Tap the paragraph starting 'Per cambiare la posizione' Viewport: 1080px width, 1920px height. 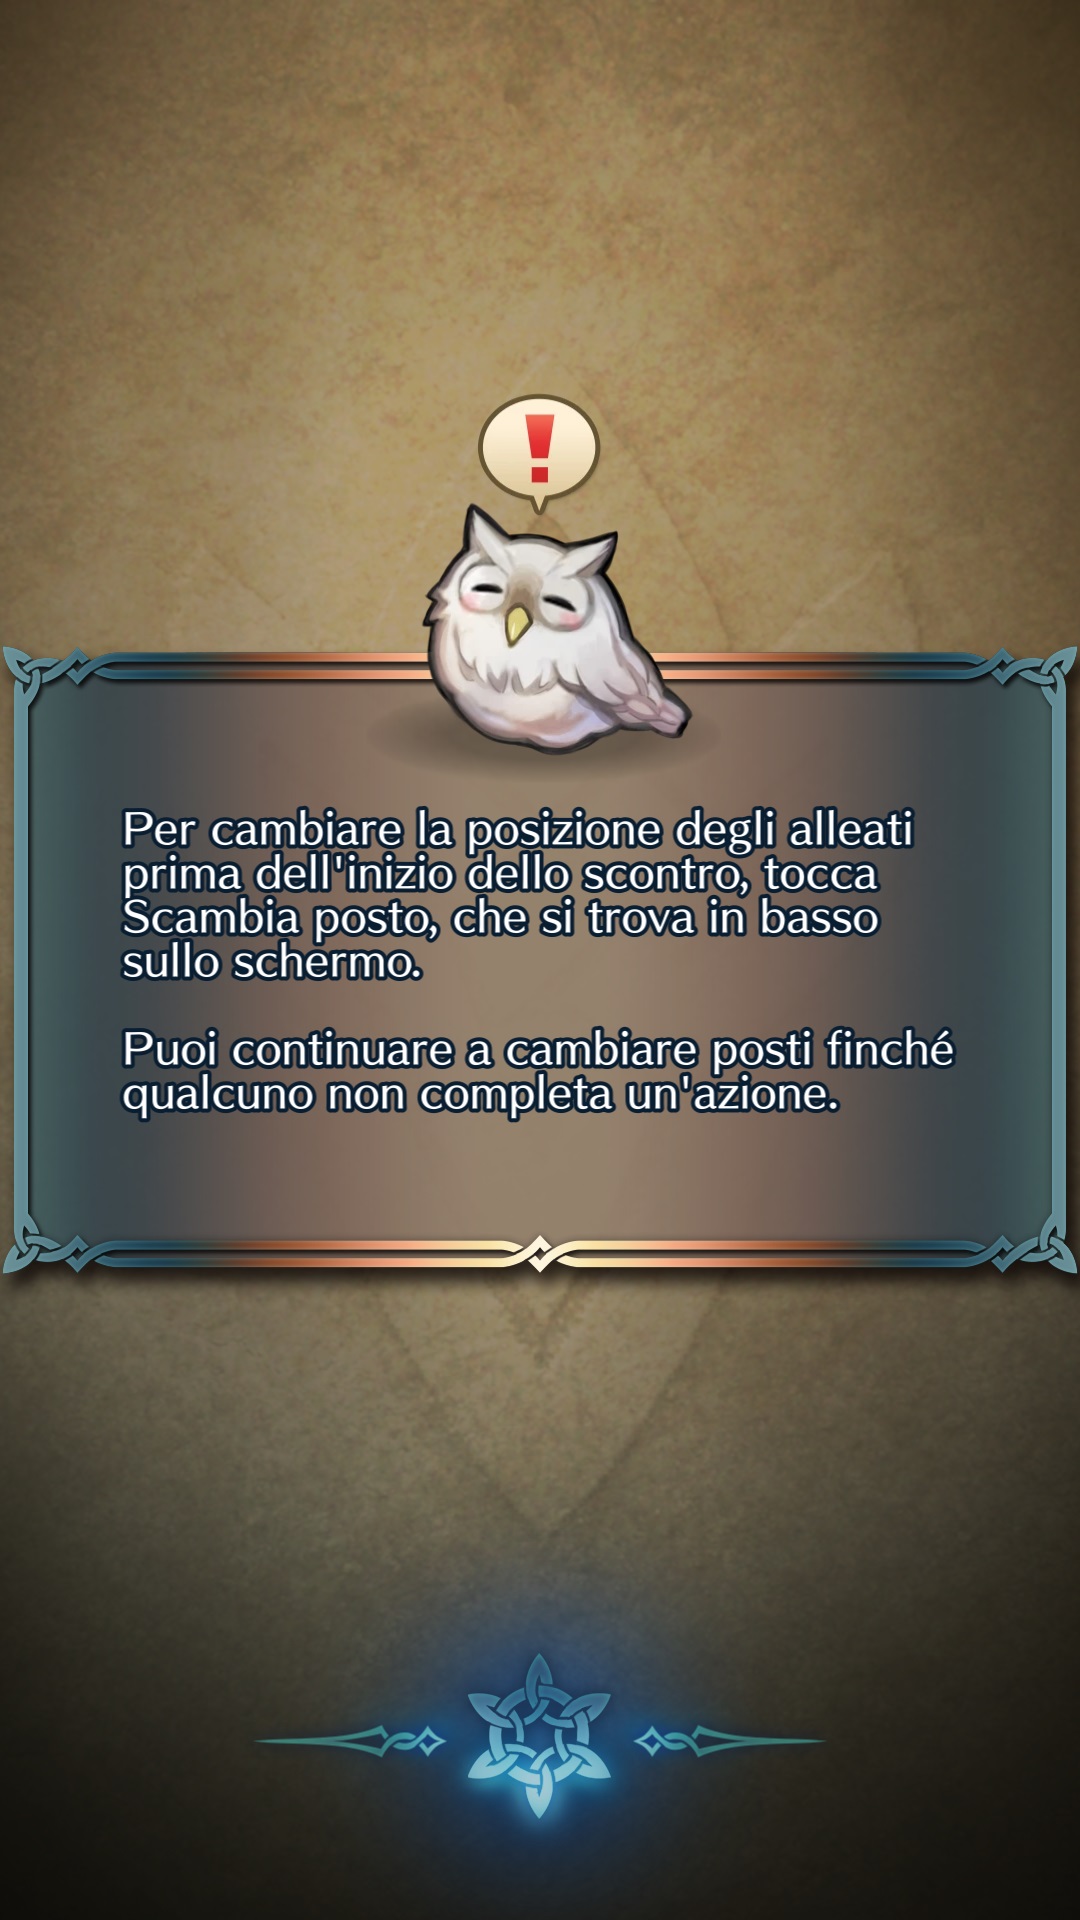point(518,895)
